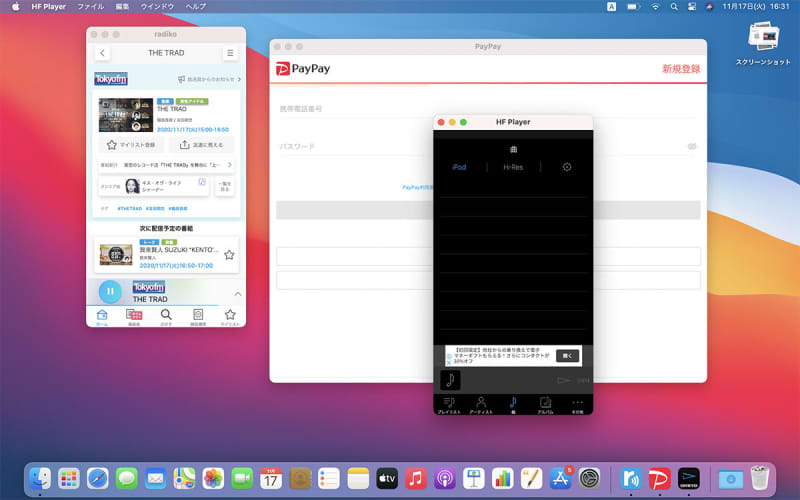Select the iPod source in HF Player
Image resolution: width=800 pixels, height=500 pixels.
459,167
